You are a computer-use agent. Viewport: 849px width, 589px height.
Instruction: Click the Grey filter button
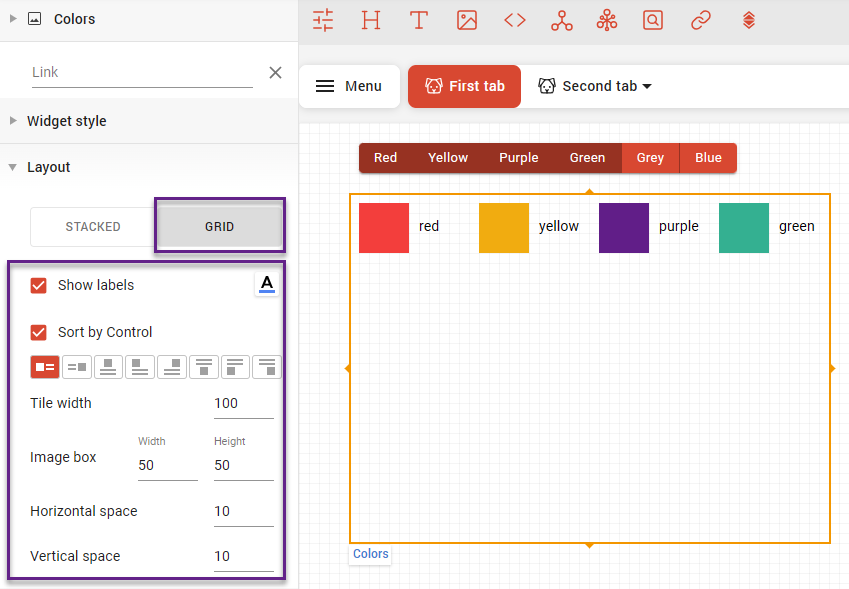click(x=650, y=158)
